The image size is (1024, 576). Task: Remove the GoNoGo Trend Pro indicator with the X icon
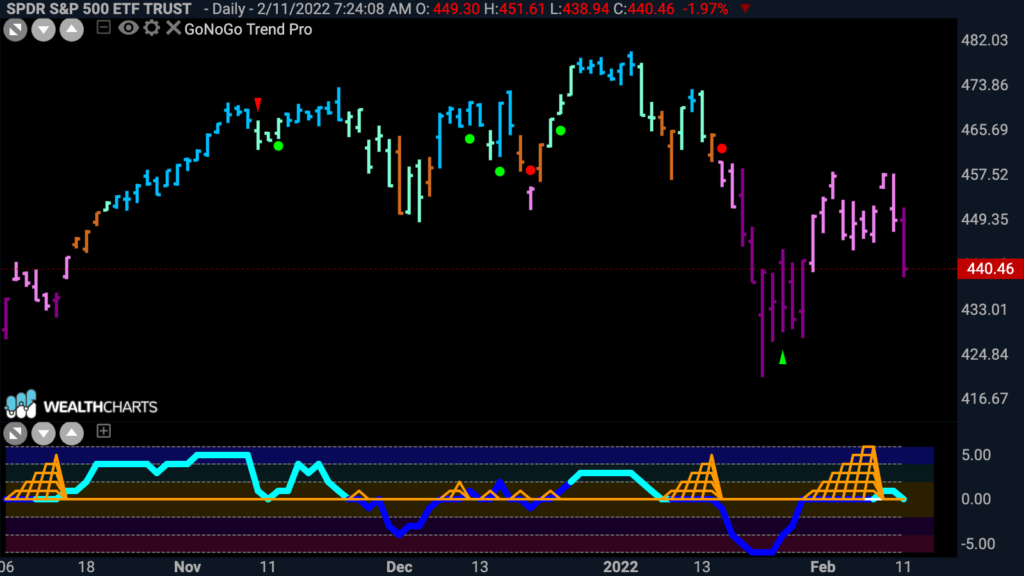(172, 27)
